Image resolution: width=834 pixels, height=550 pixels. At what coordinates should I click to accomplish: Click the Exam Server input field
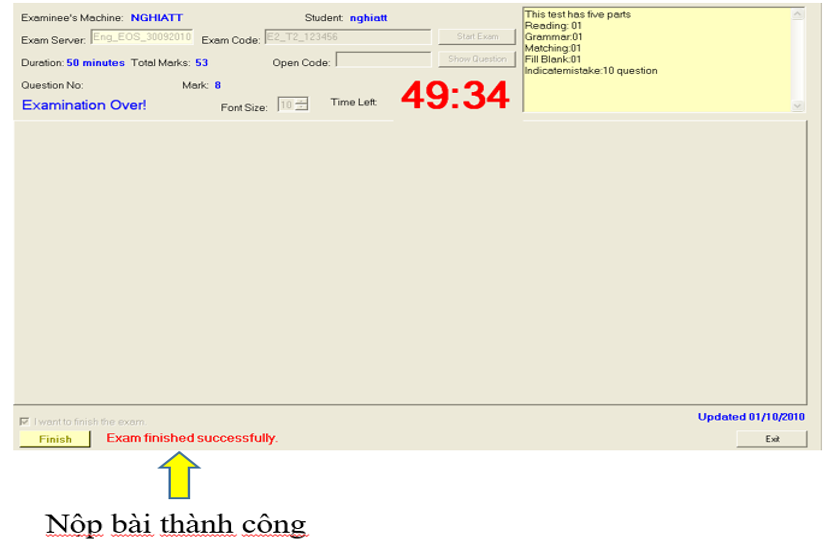[x=141, y=38]
